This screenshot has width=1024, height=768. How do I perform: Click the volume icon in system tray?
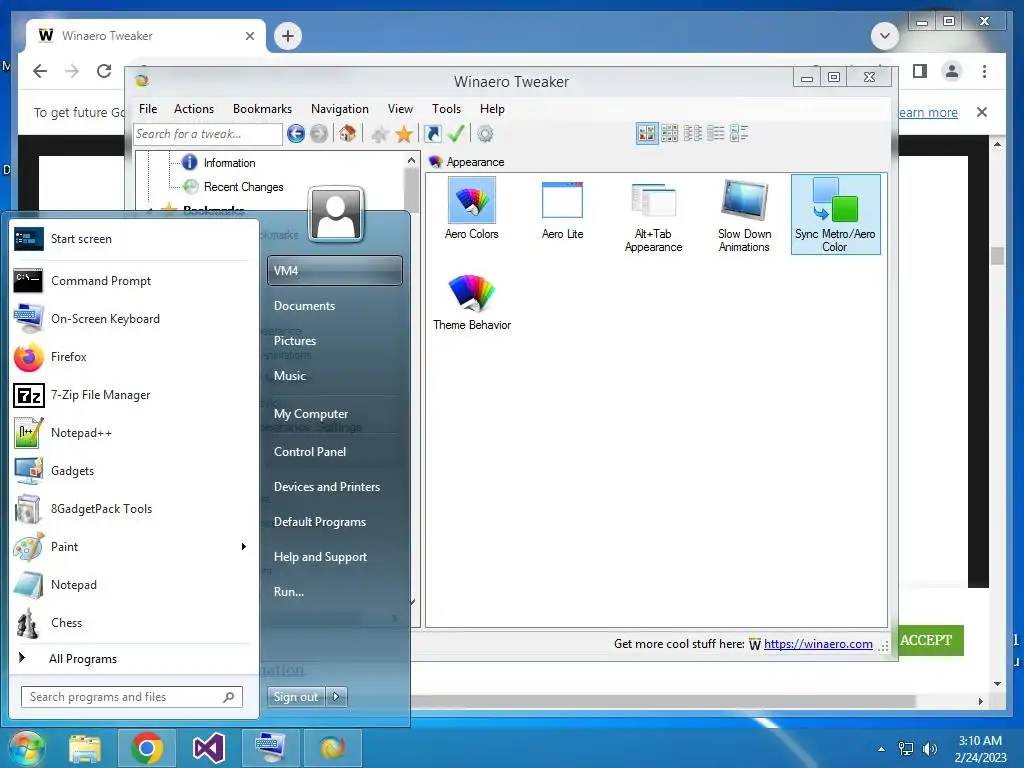click(930, 749)
